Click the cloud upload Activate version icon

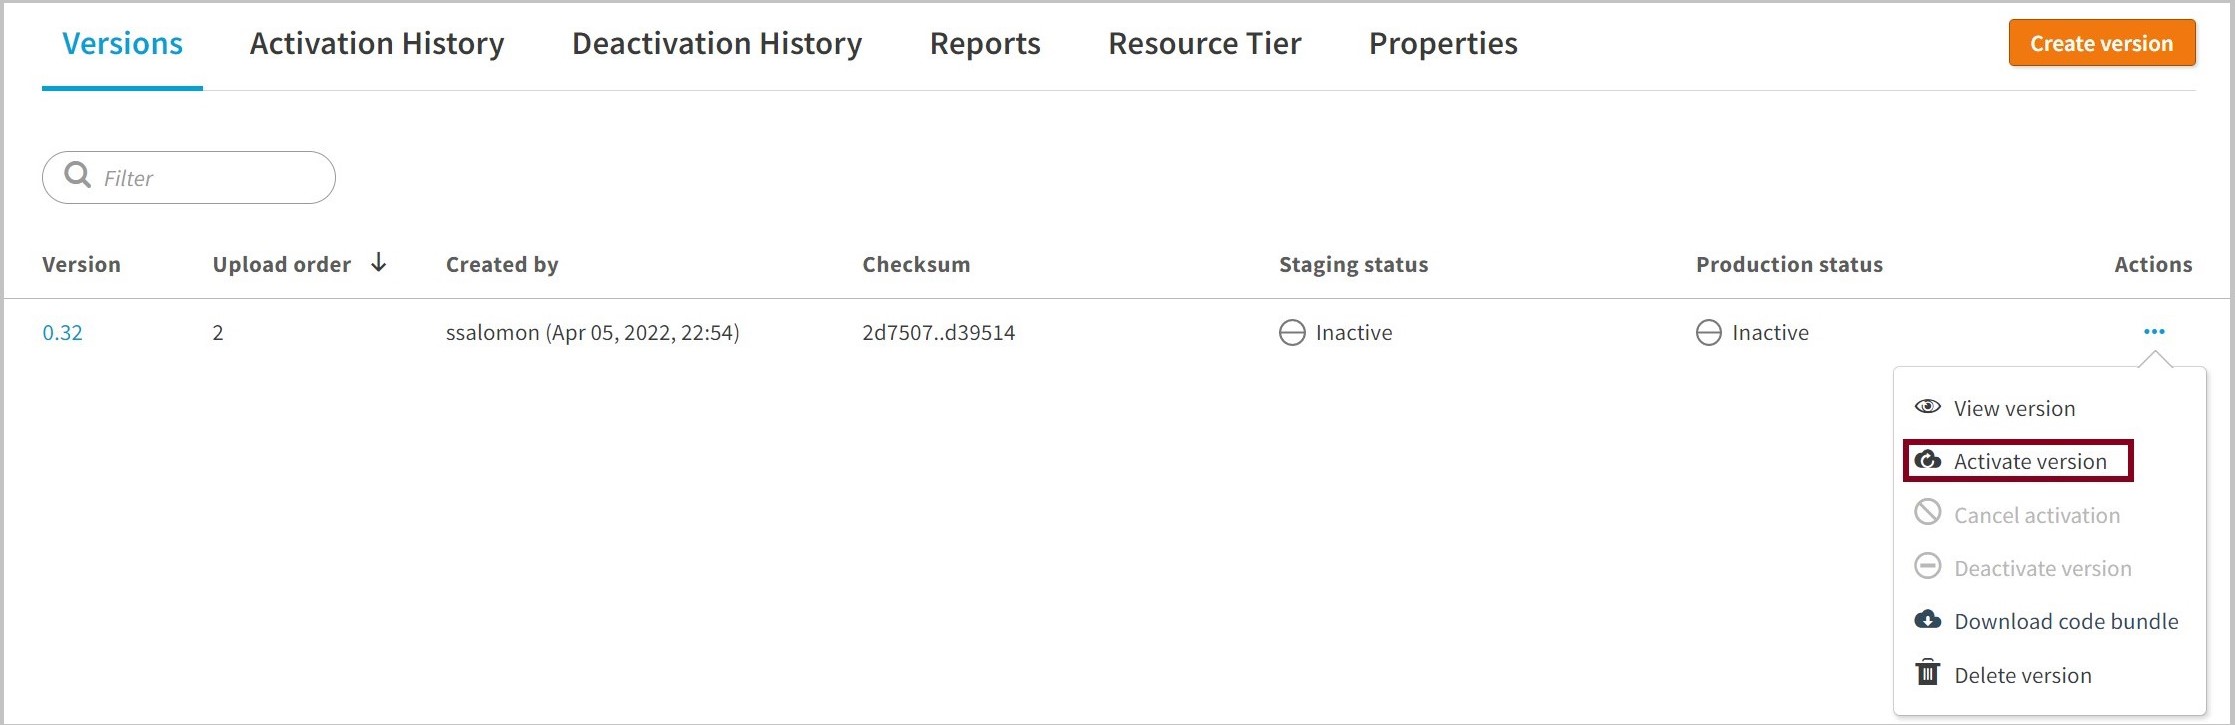tap(1927, 460)
